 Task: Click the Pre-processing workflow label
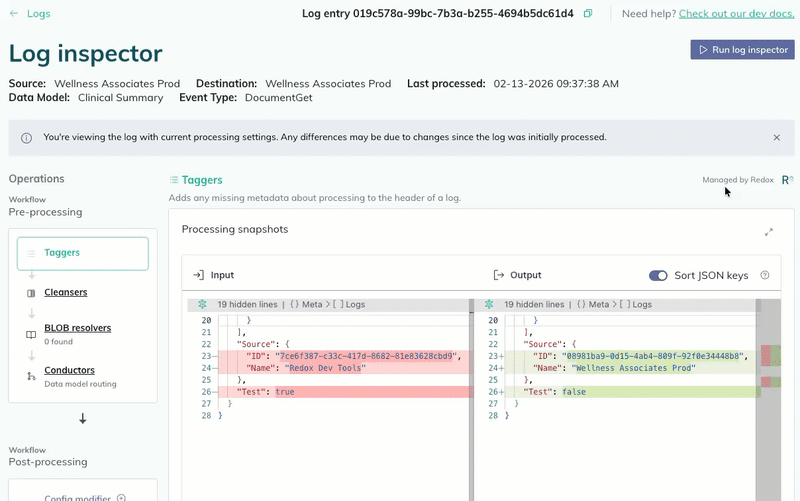45,212
